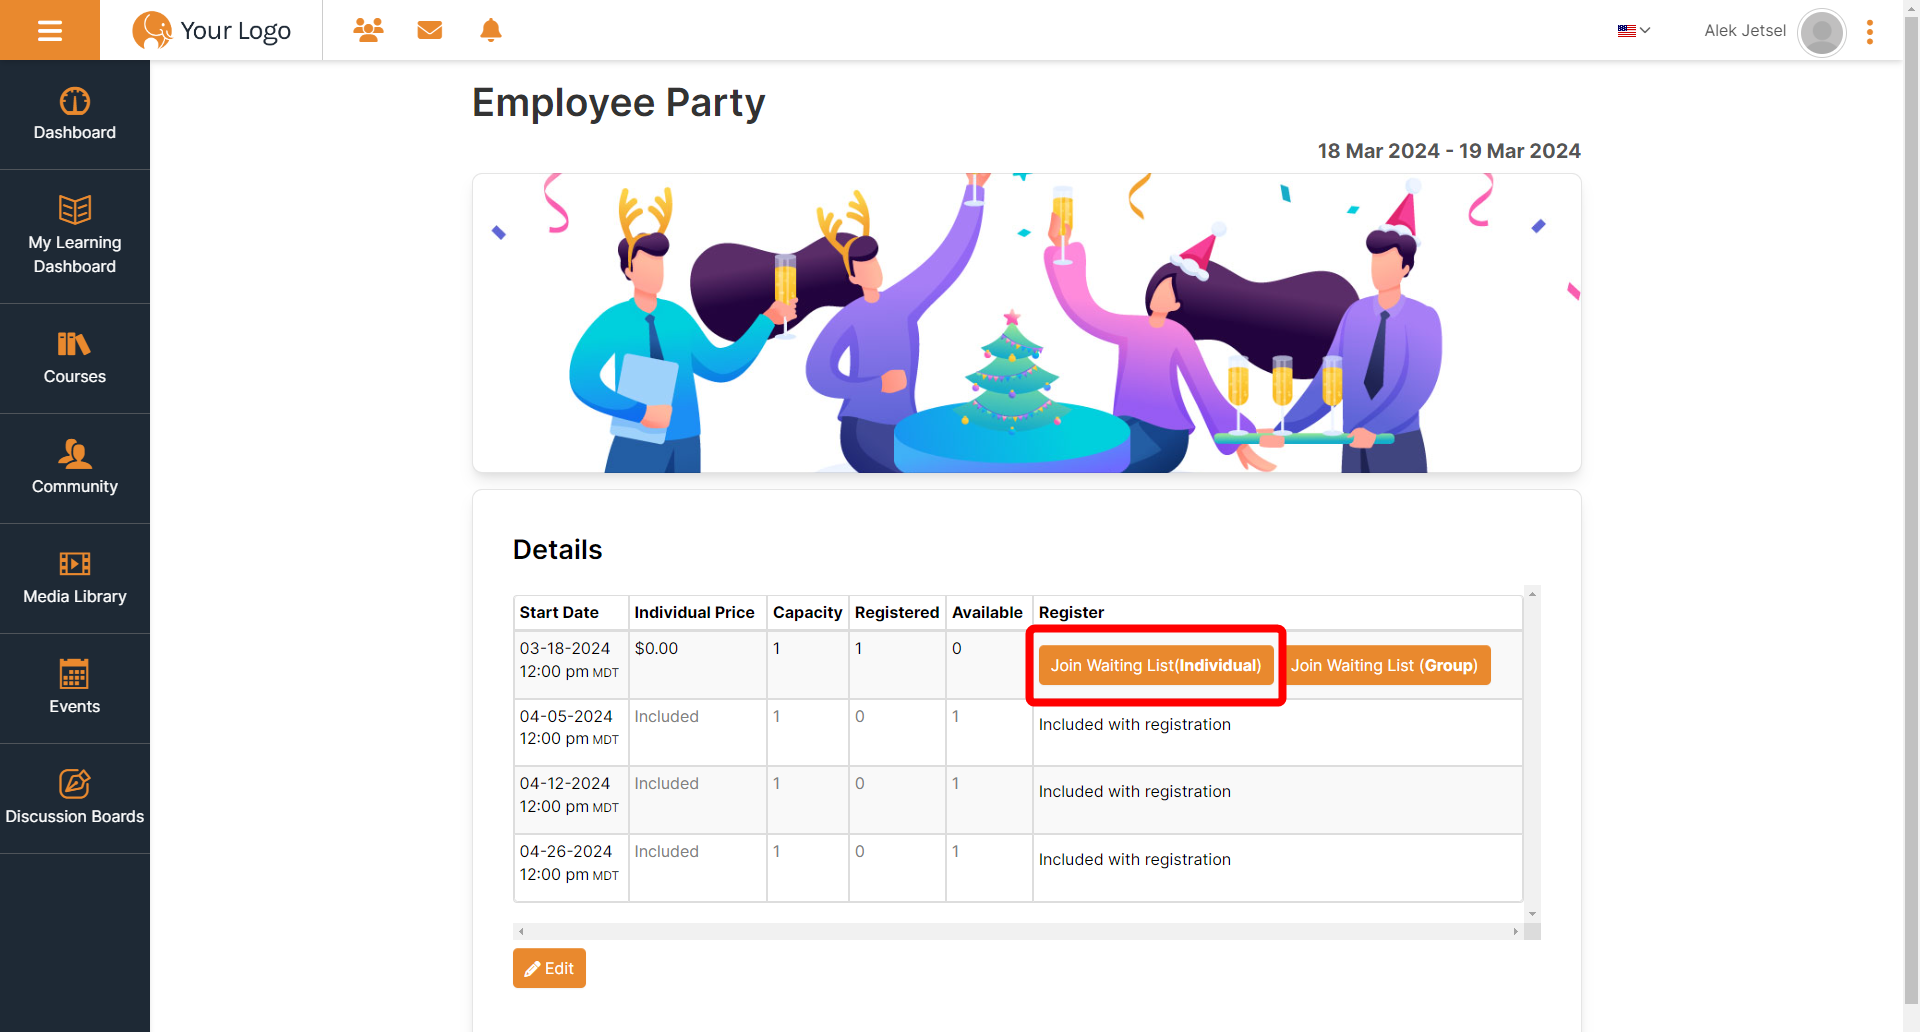Image resolution: width=1920 pixels, height=1032 pixels.
Task: Check notifications via the bell icon
Action: click(x=490, y=30)
